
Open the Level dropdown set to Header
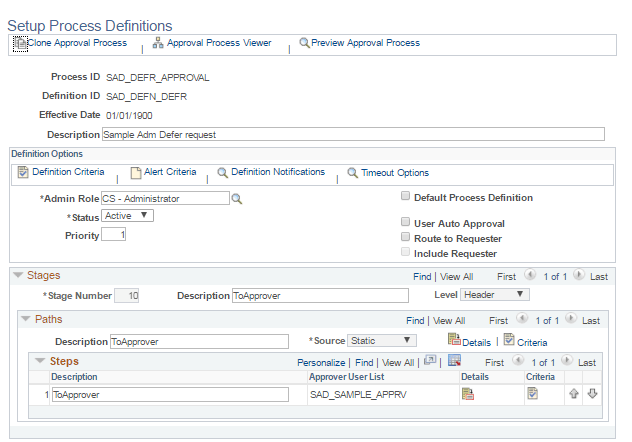(495, 295)
